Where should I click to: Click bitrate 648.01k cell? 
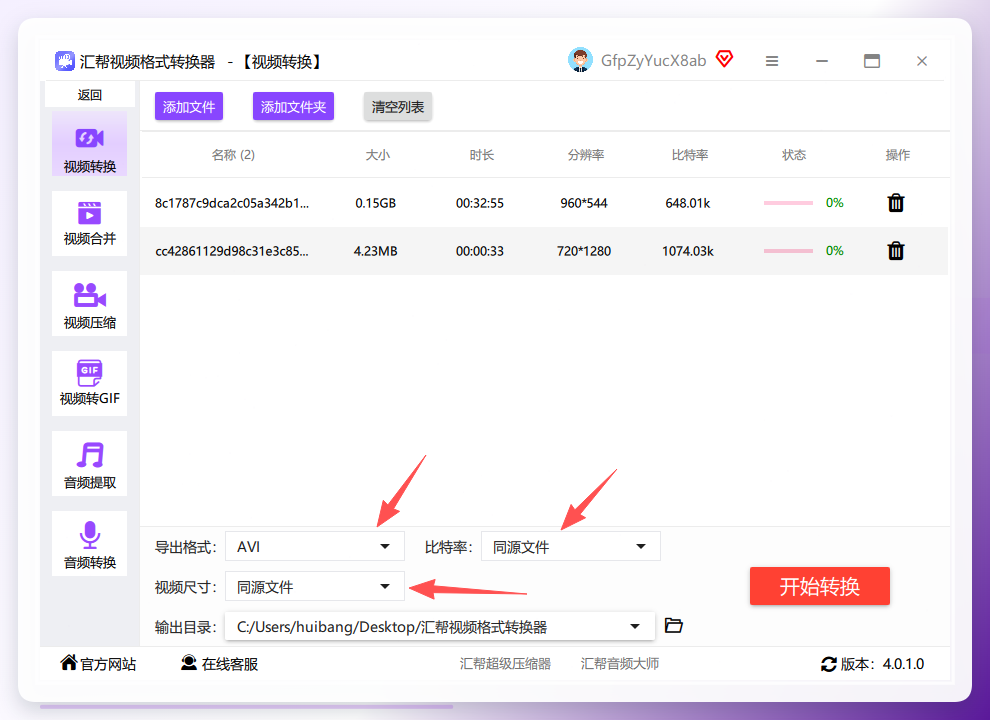coord(688,203)
